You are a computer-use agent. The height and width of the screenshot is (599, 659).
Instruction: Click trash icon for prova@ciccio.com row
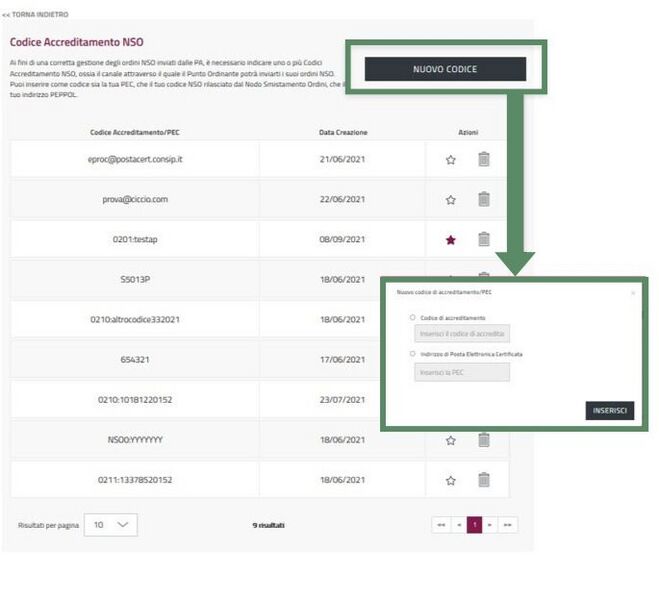pyautogui.click(x=483, y=199)
